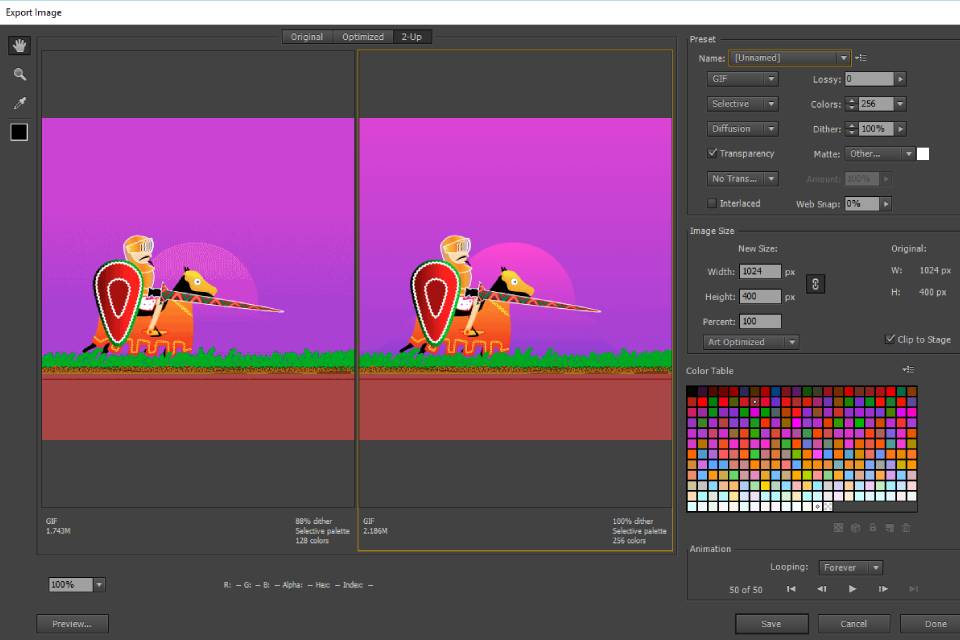Uncheck Clip to Stage
The width and height of the screenshot is (960, 640).
(888, 337)
